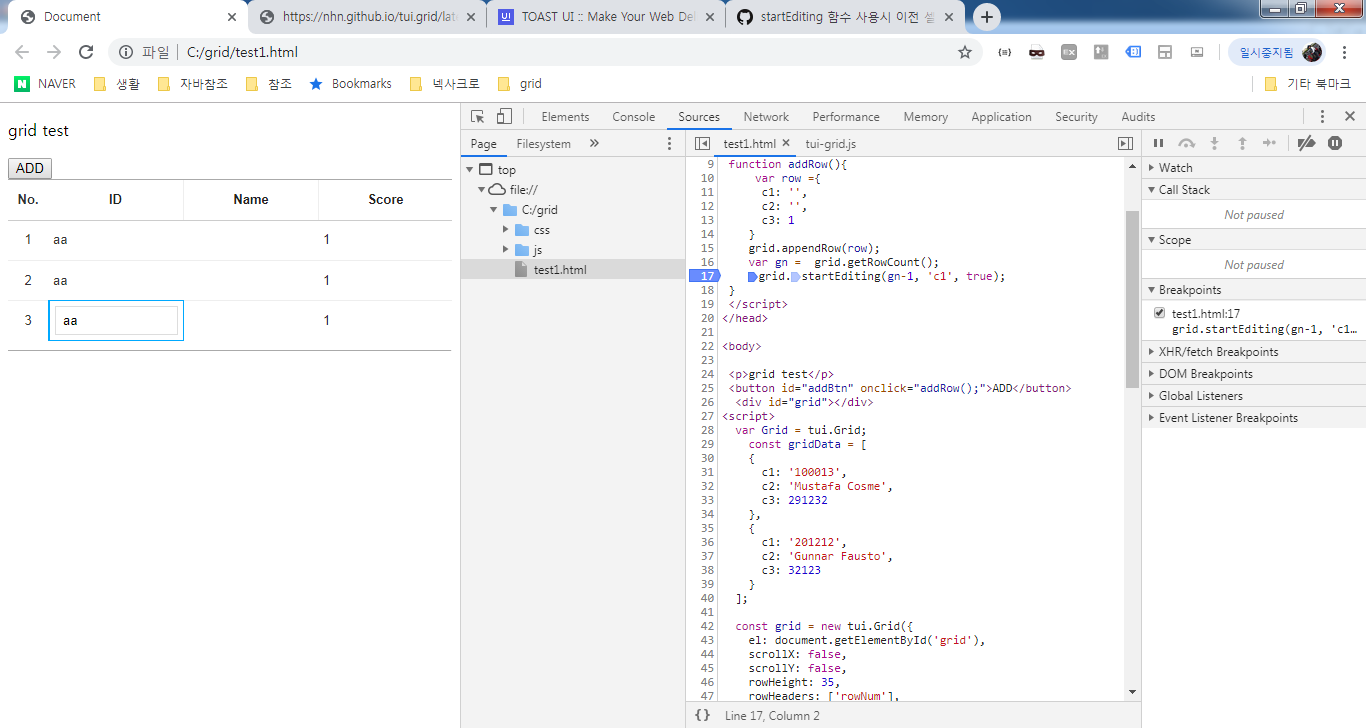Switch to the Network panel
The height and width of the screenshot is (728, 1366).
tap(765, 116)
